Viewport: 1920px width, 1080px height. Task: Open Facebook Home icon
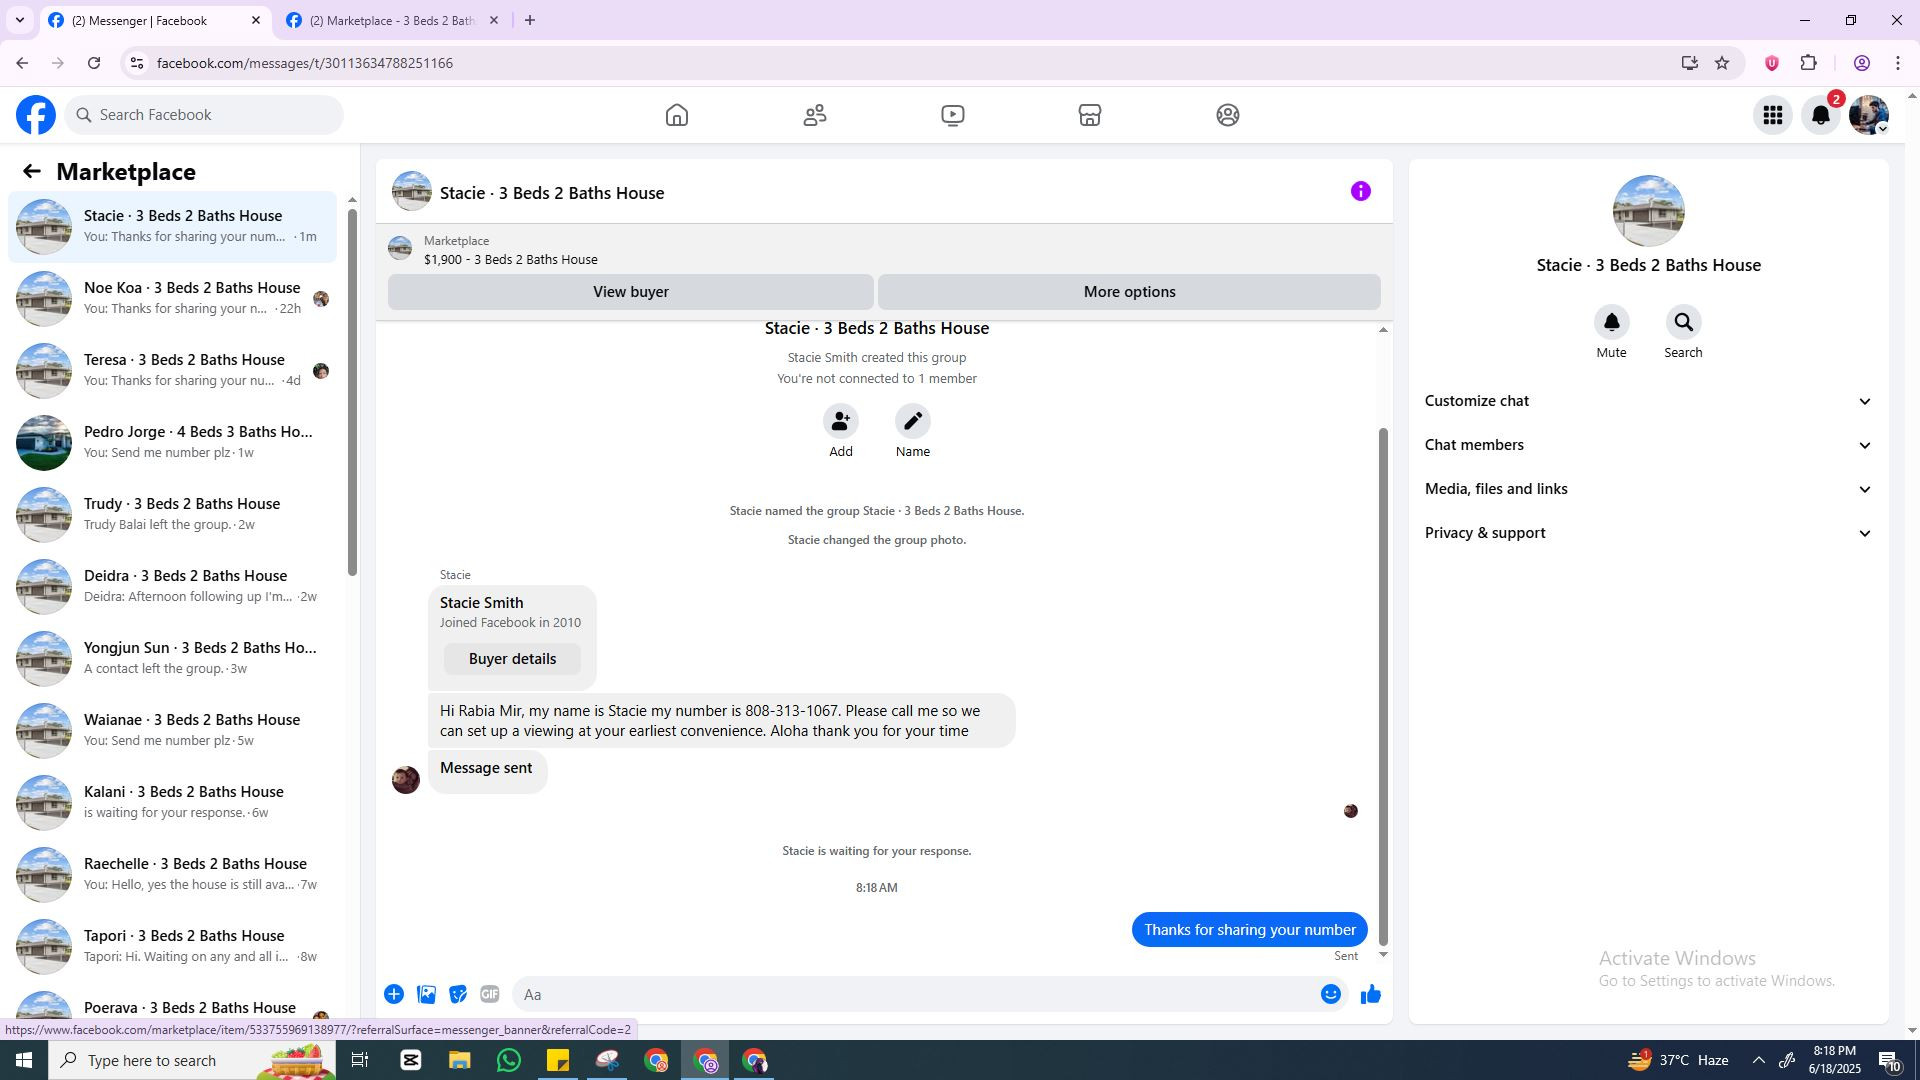(x=677, y=115)
